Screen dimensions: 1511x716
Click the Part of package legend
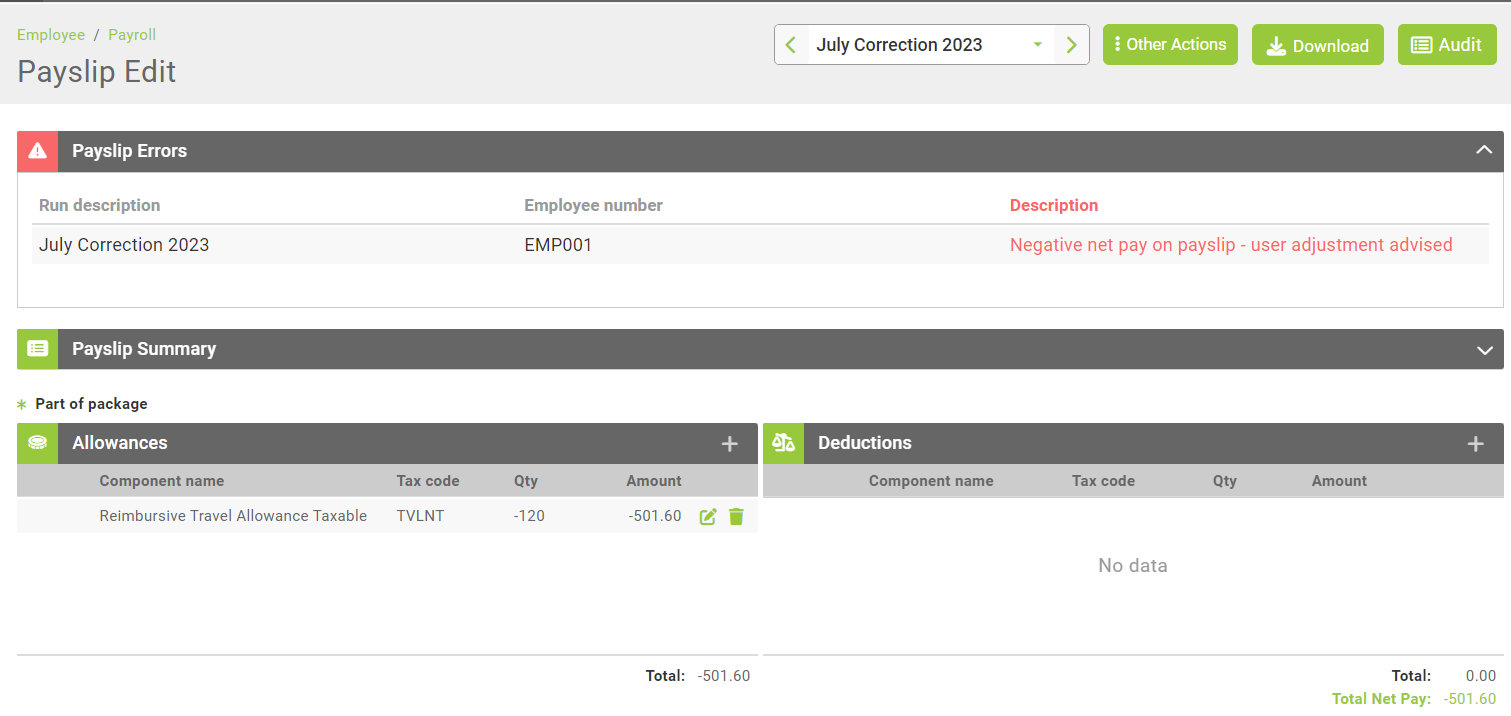point(91,404)
